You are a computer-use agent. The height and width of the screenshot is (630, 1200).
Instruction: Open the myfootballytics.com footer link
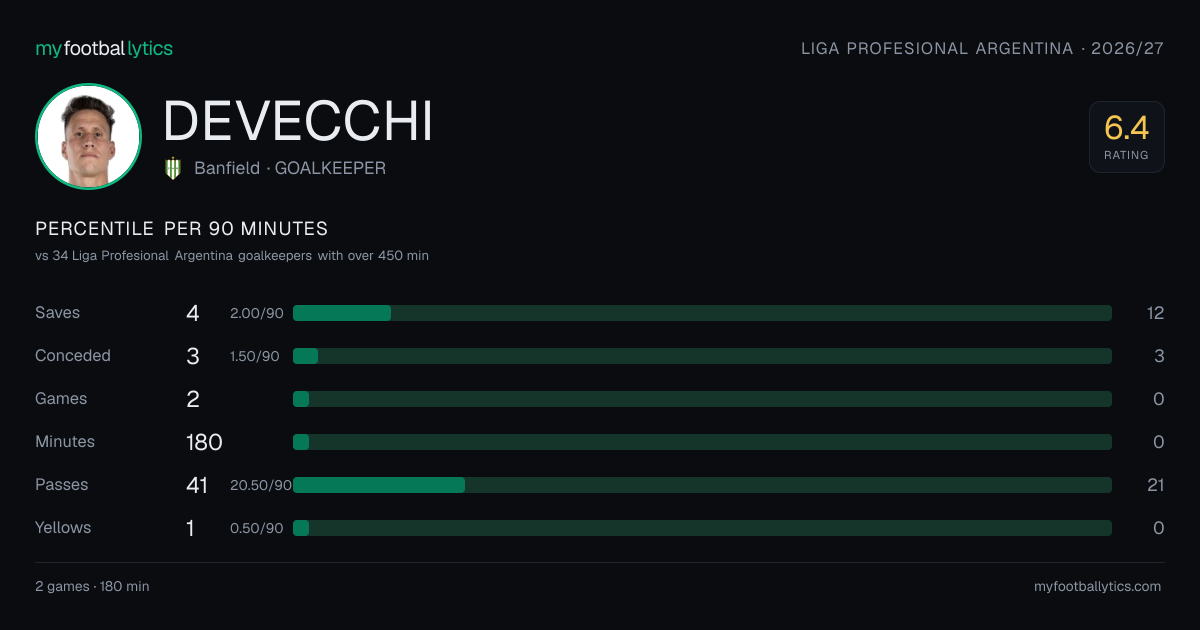(1098, 586)
